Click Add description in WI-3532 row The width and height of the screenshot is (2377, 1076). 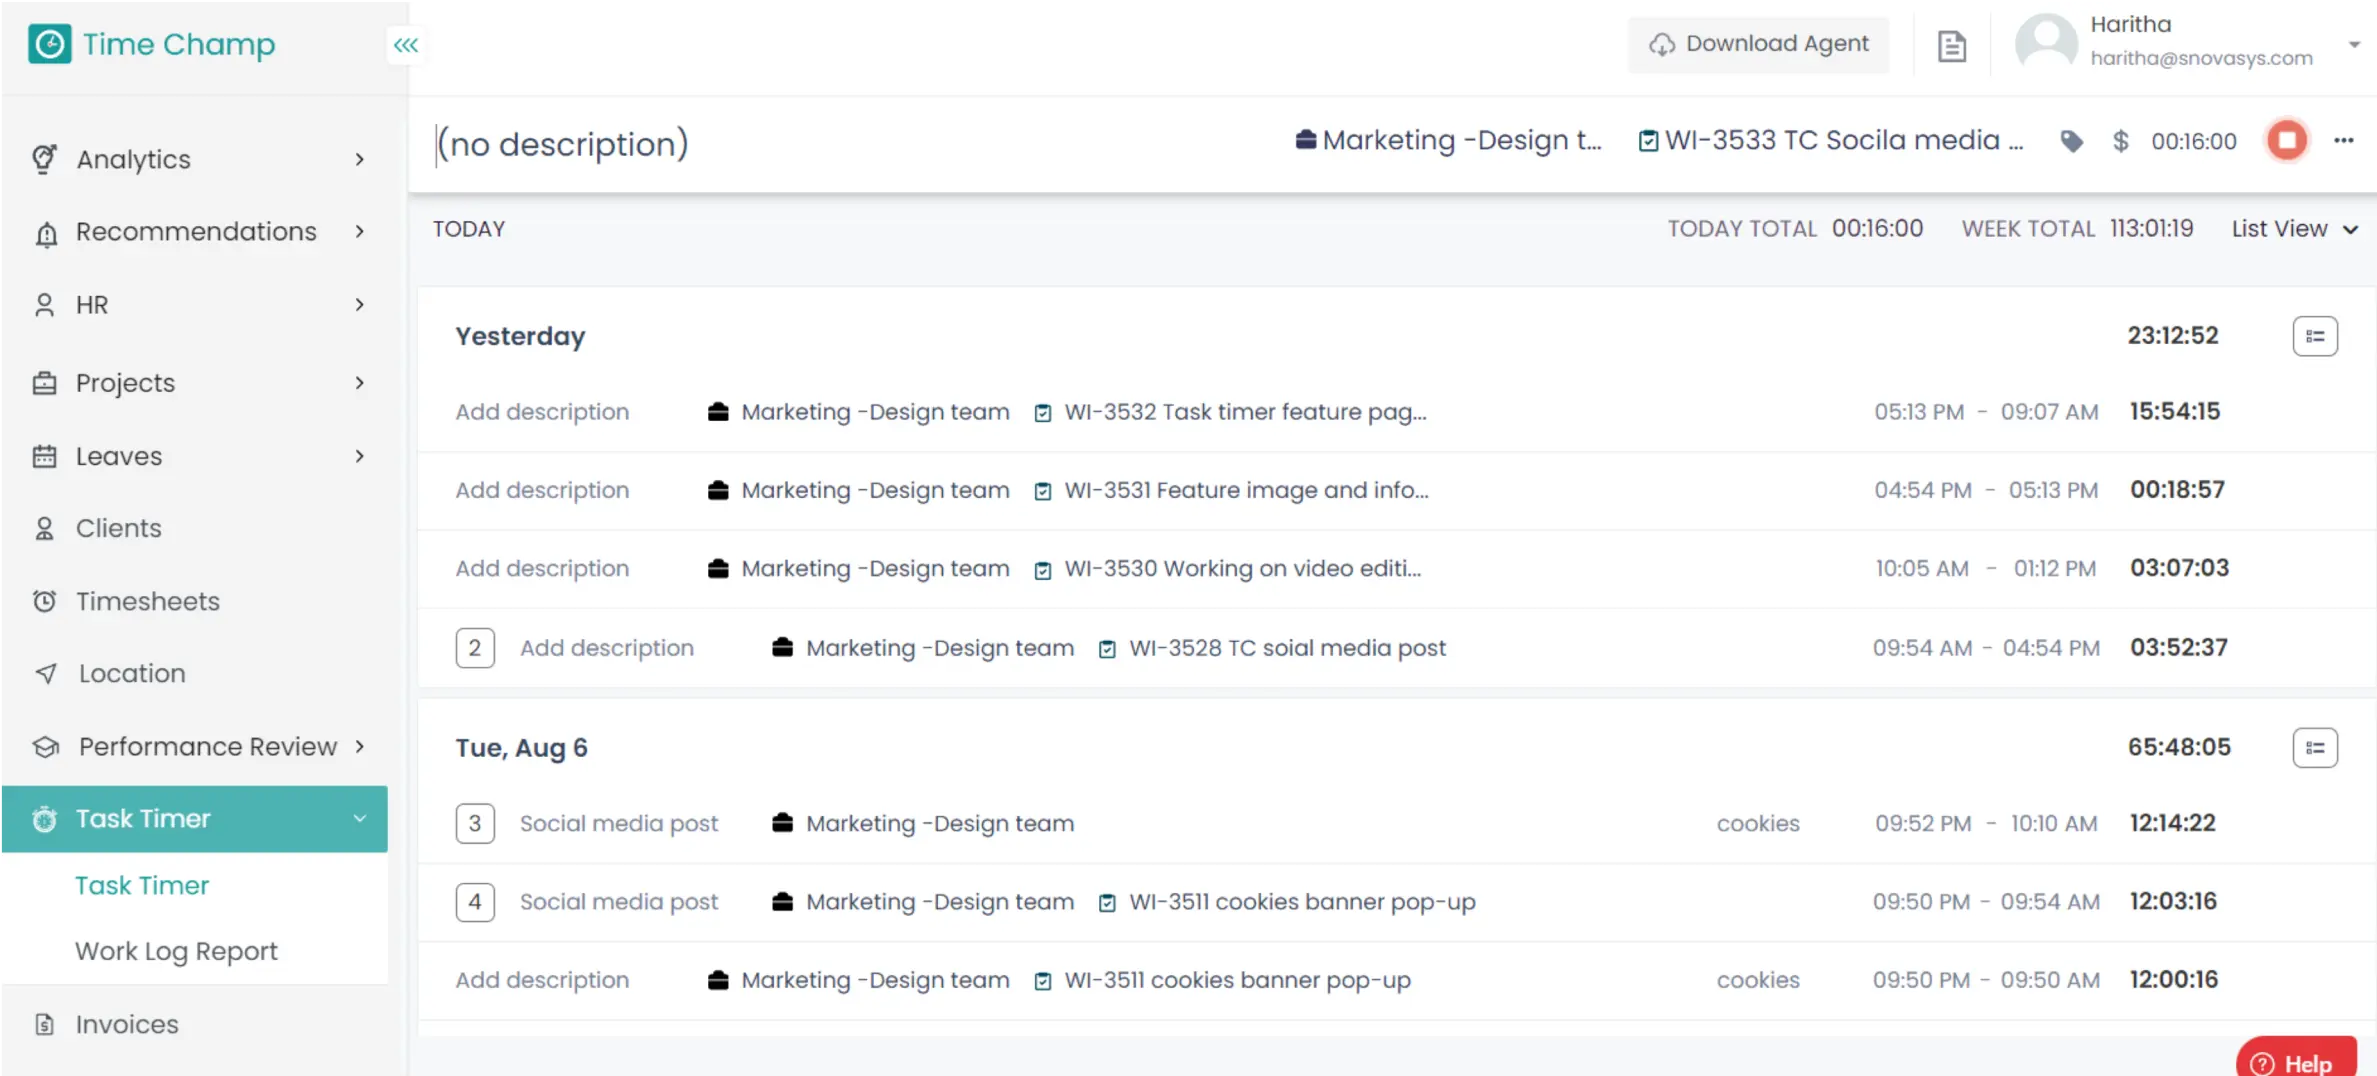coord(542,412)
